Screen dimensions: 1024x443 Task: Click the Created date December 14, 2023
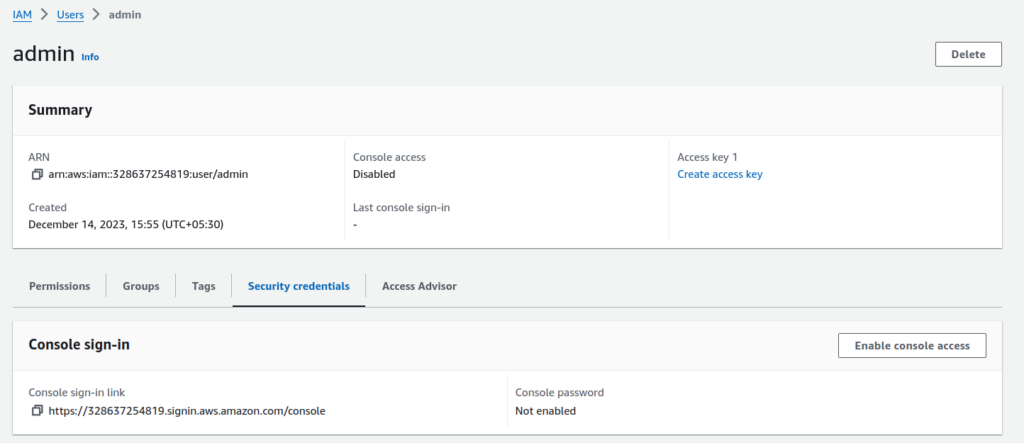125,224
